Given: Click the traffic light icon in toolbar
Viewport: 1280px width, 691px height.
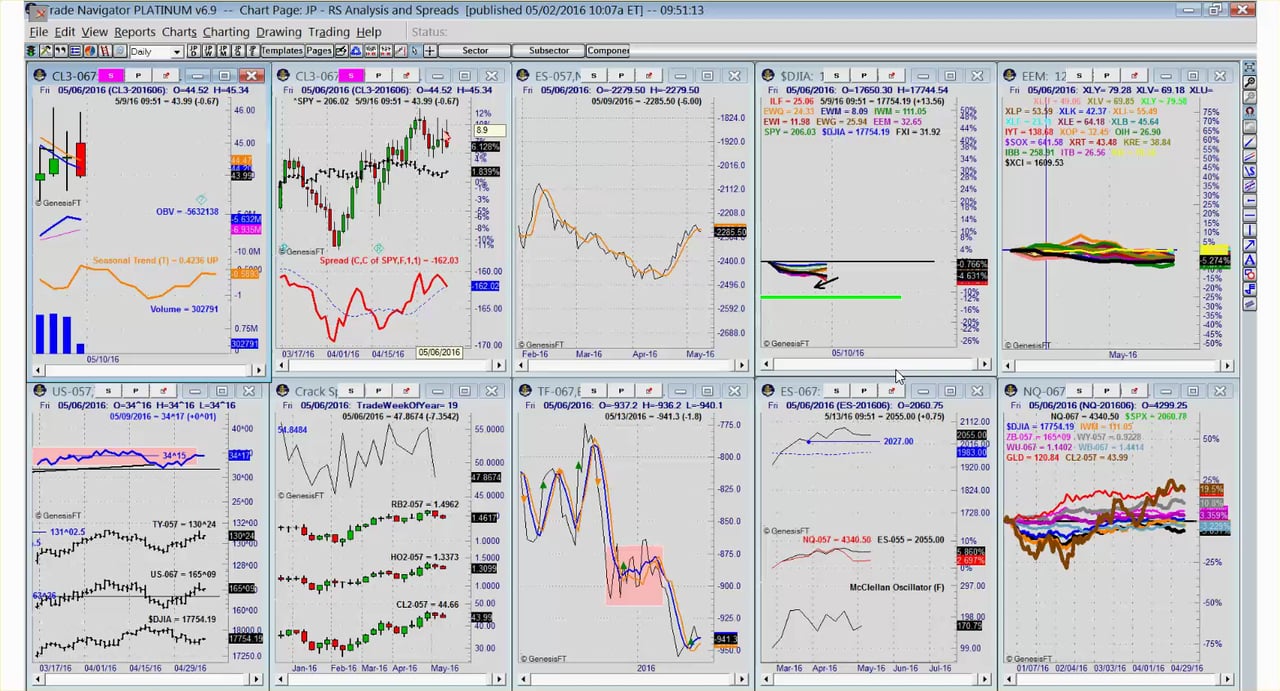Looking at the screenshot, I should point(31,51).
